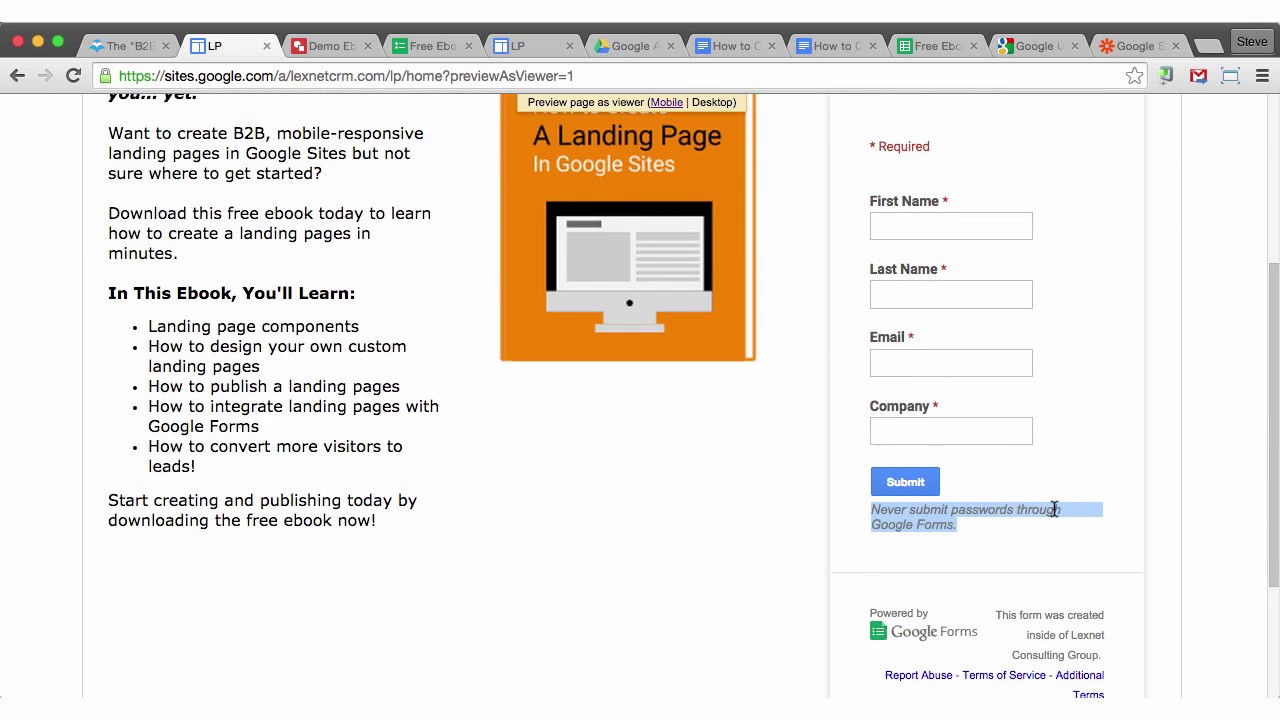Click the "* Required" text

(899, 146)
